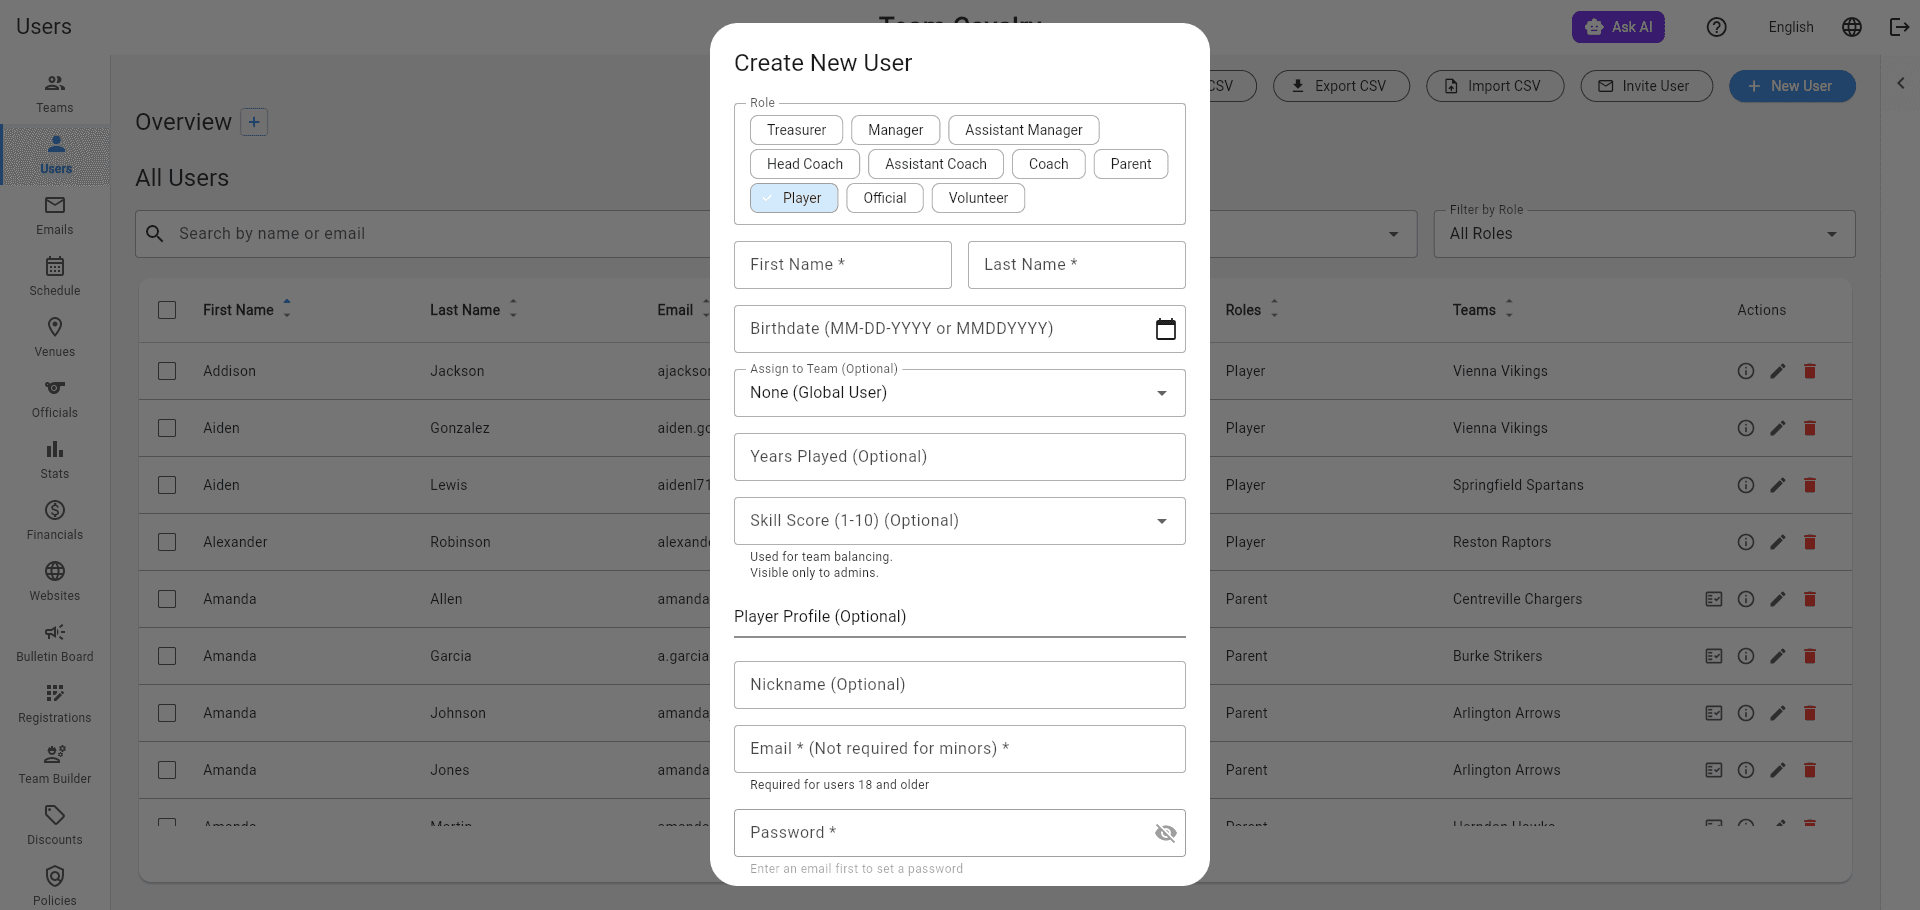
Task: Open Financials in the sidebar
Action: [55, 521]
